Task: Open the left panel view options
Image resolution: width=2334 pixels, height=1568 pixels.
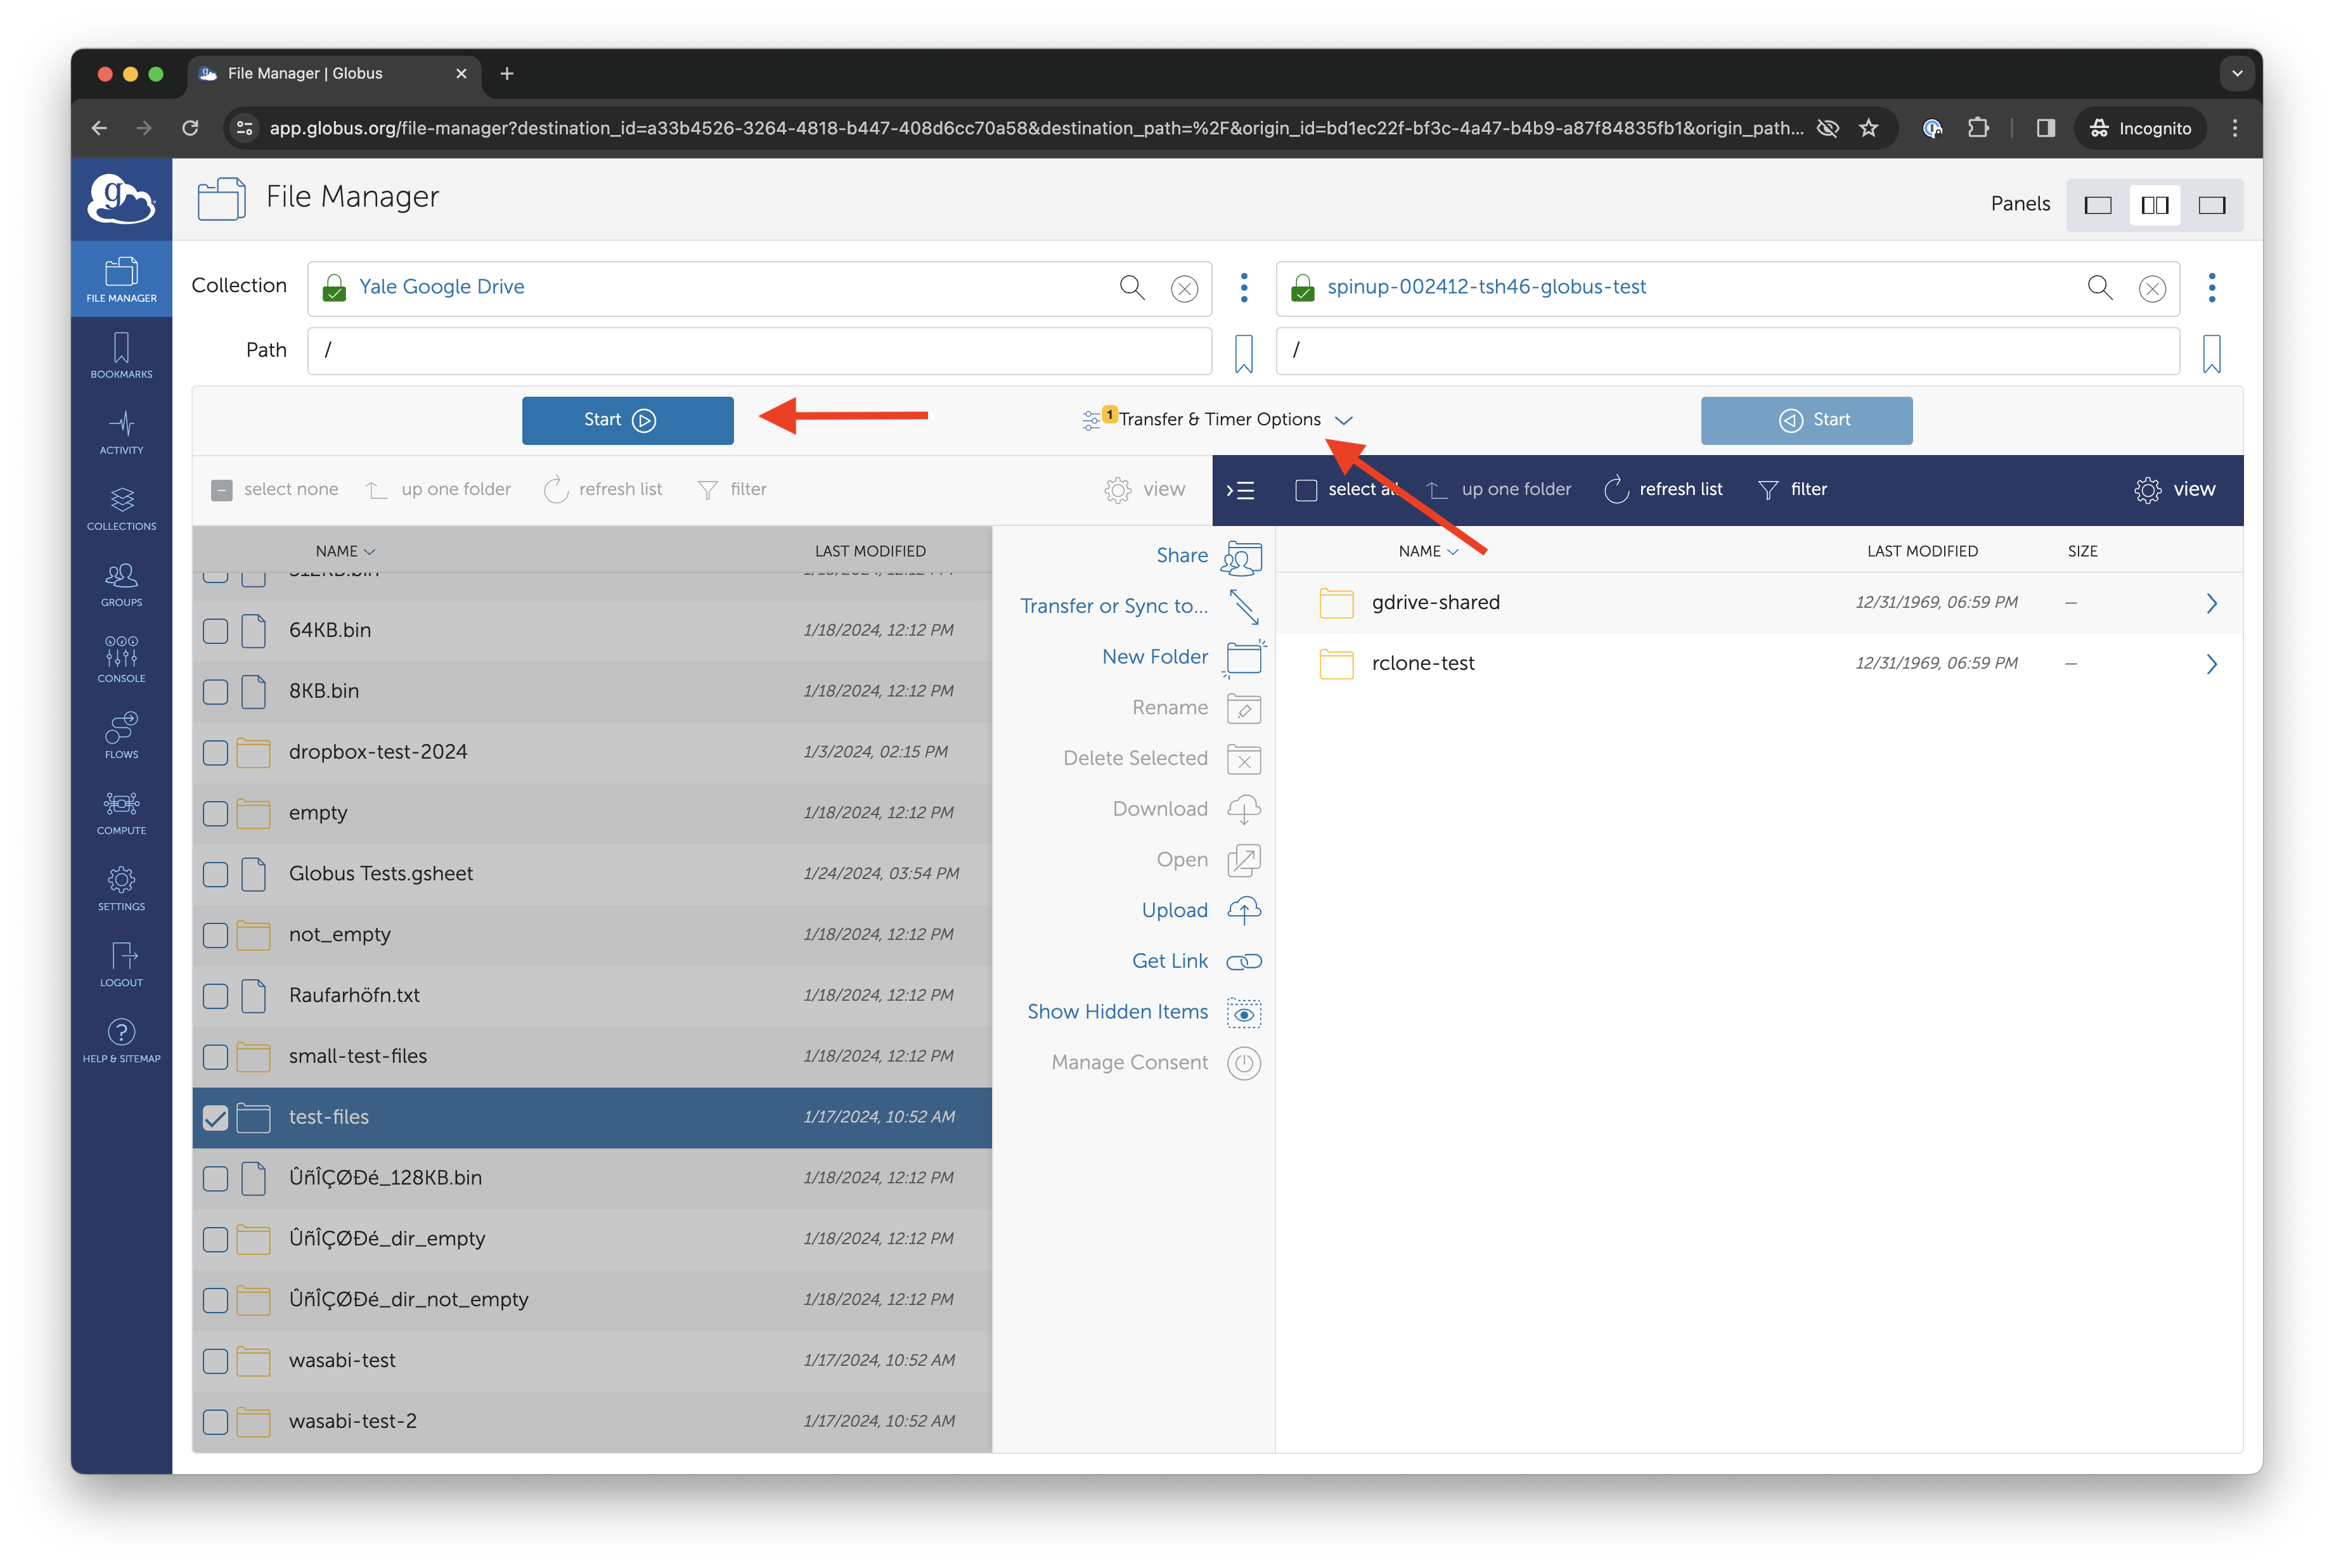Action: [x=1145, y=489]
